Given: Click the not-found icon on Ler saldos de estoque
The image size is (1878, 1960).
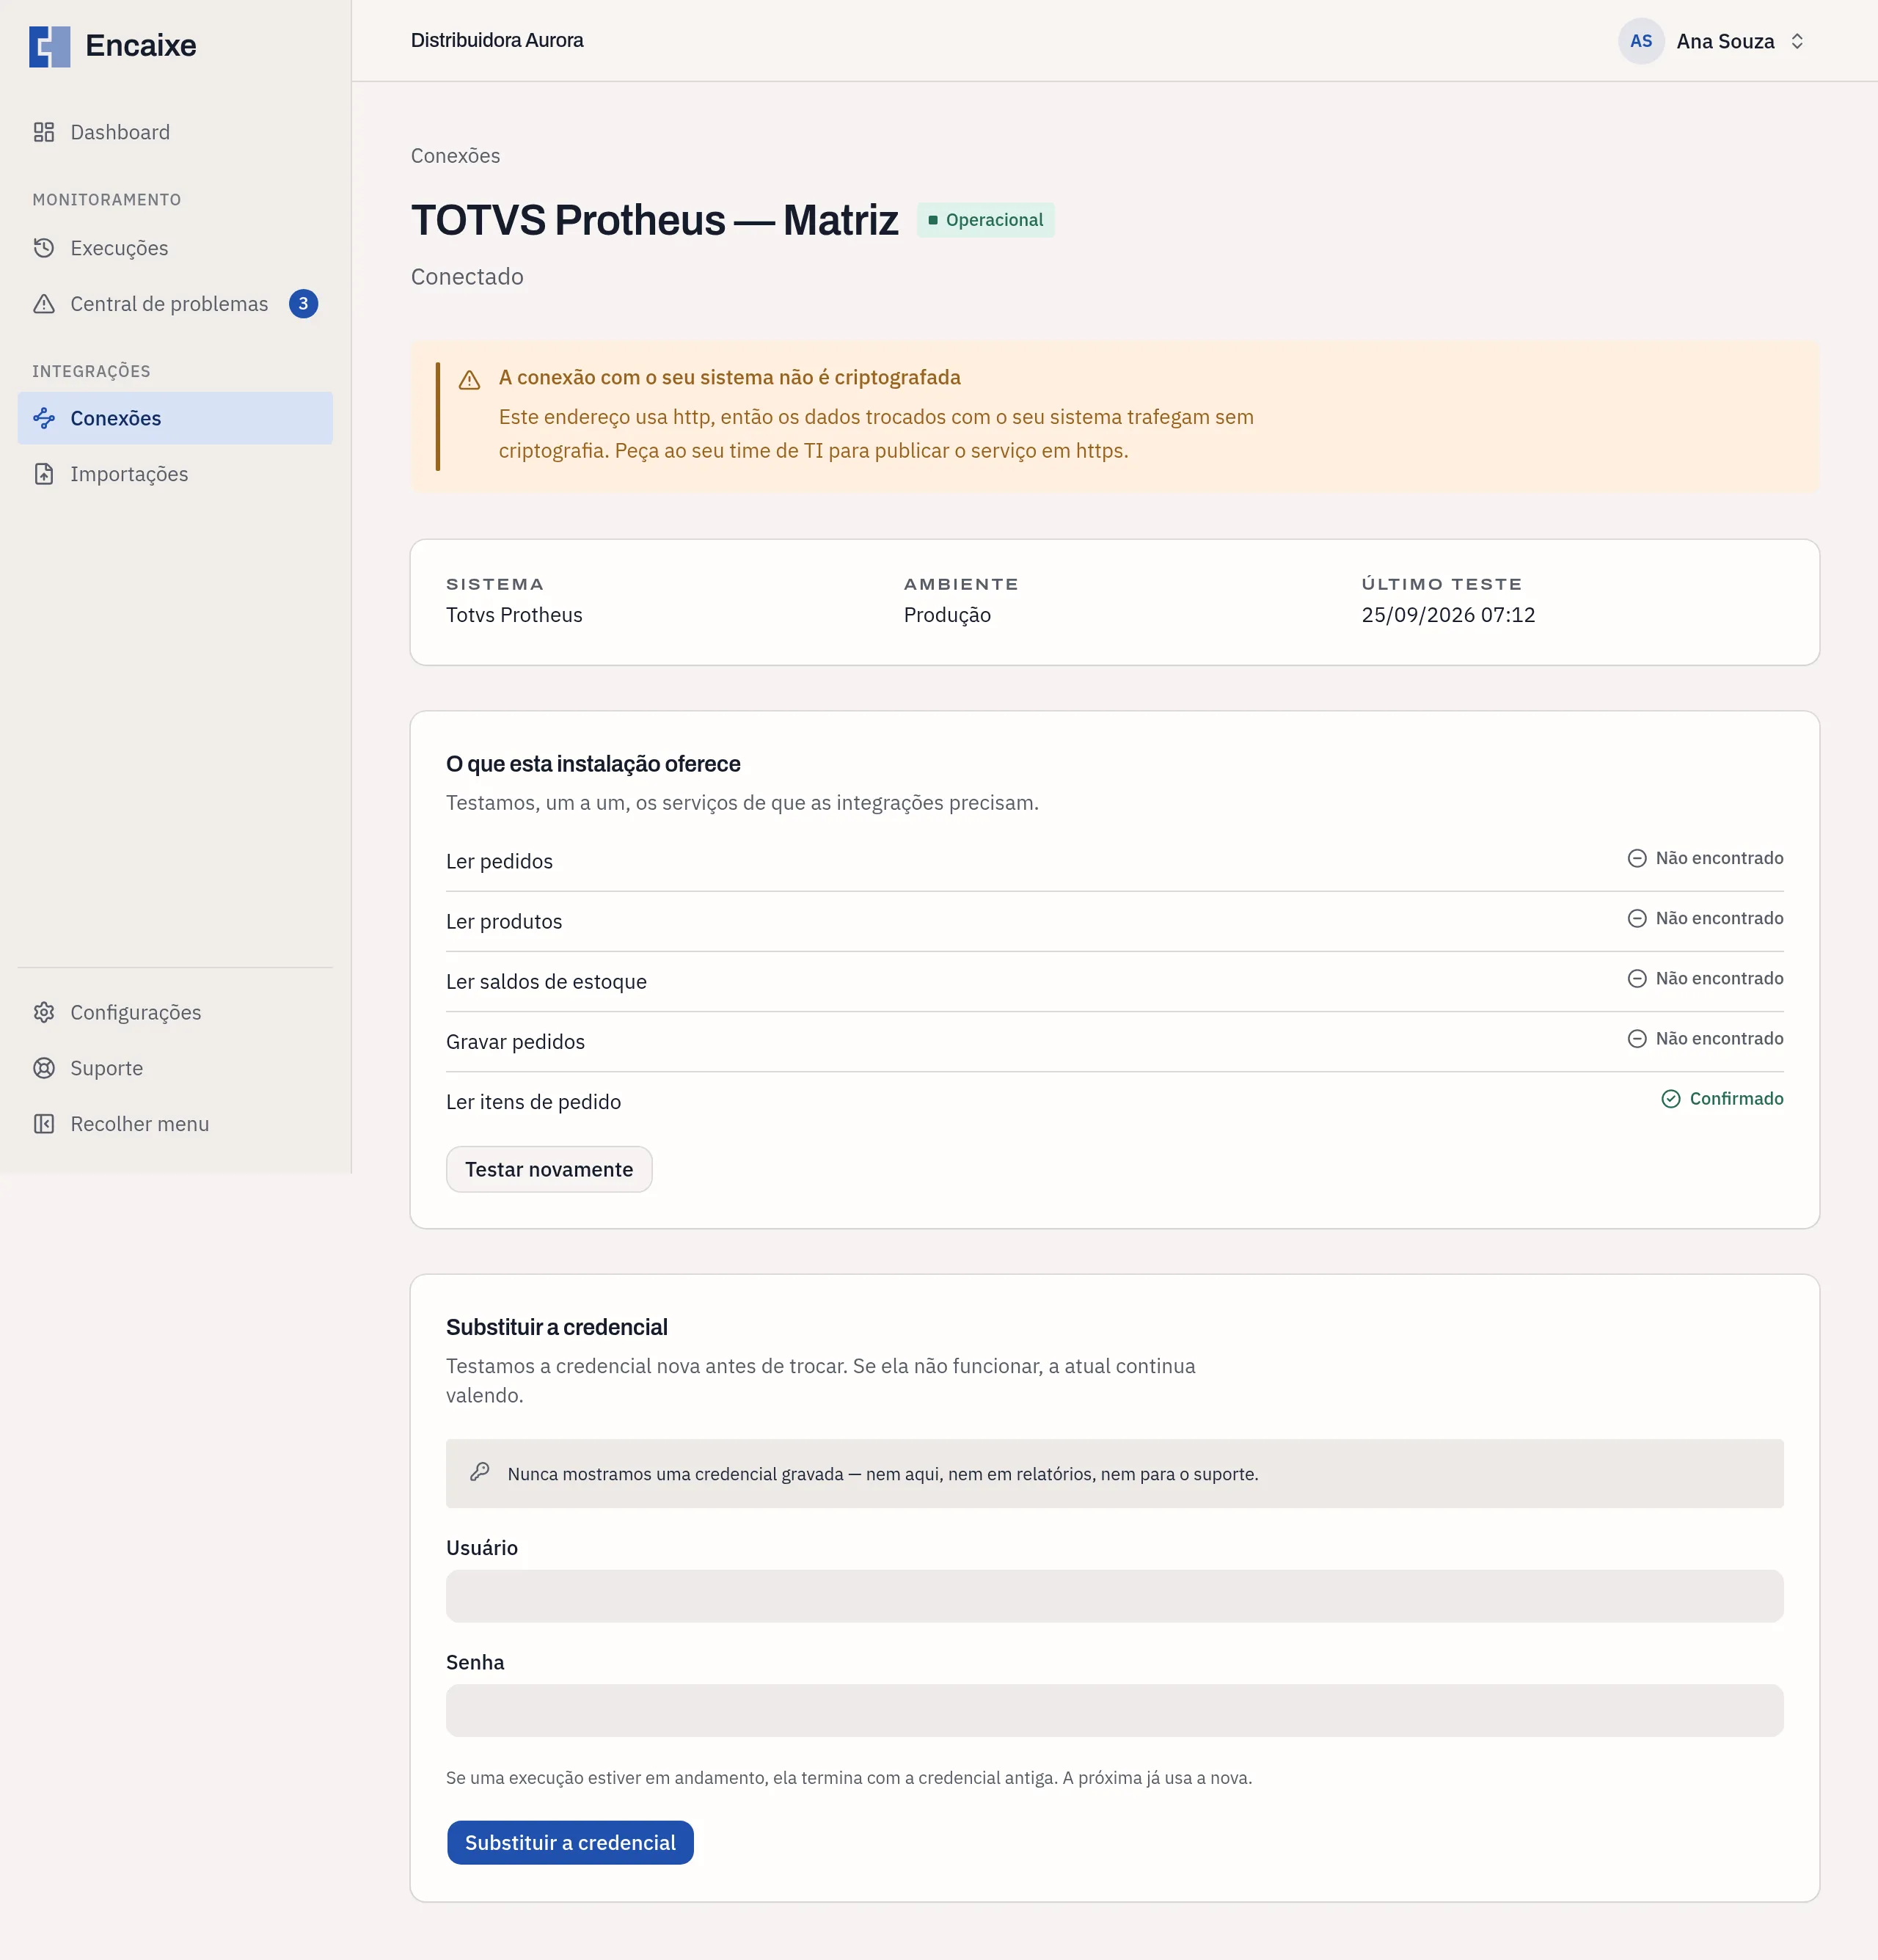Looking at the screenshot, I should [x=1636, y=979].
